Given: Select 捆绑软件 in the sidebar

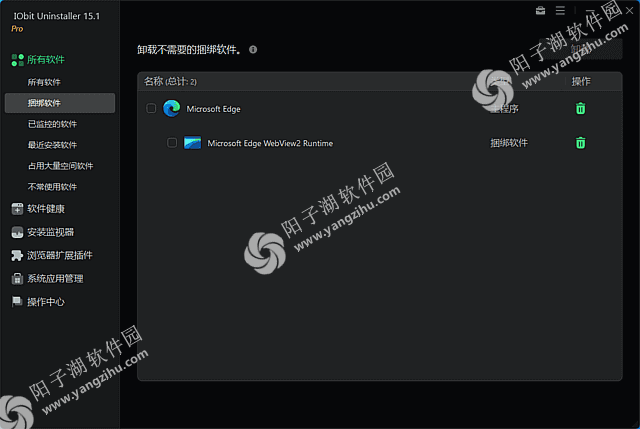Looking at the screenshot, I should click(x=60, y=103).
